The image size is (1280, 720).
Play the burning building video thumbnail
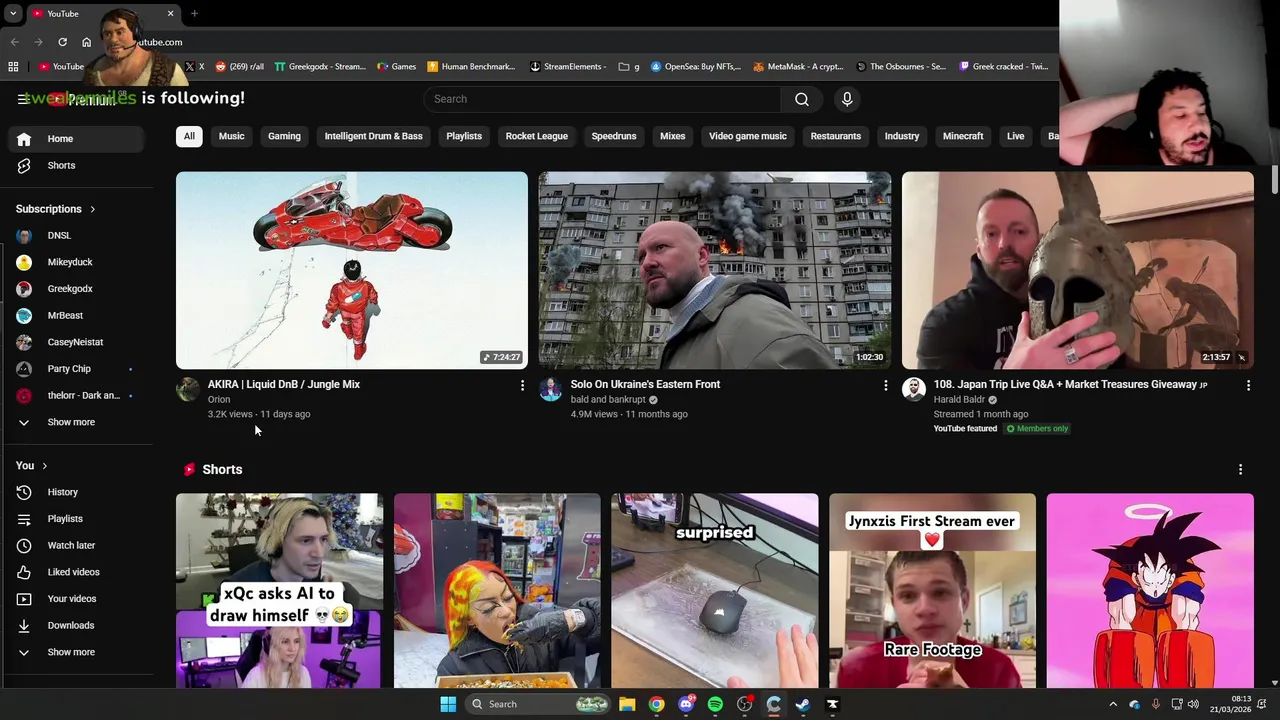coord(715,270)
